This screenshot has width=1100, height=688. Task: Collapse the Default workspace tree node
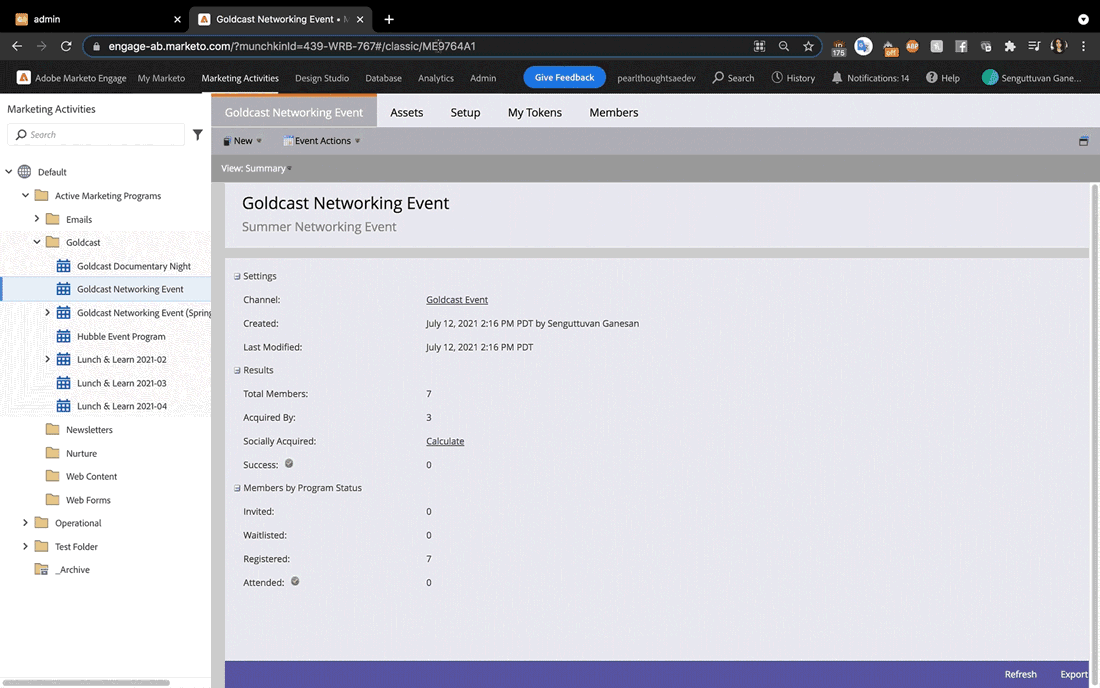8,172
